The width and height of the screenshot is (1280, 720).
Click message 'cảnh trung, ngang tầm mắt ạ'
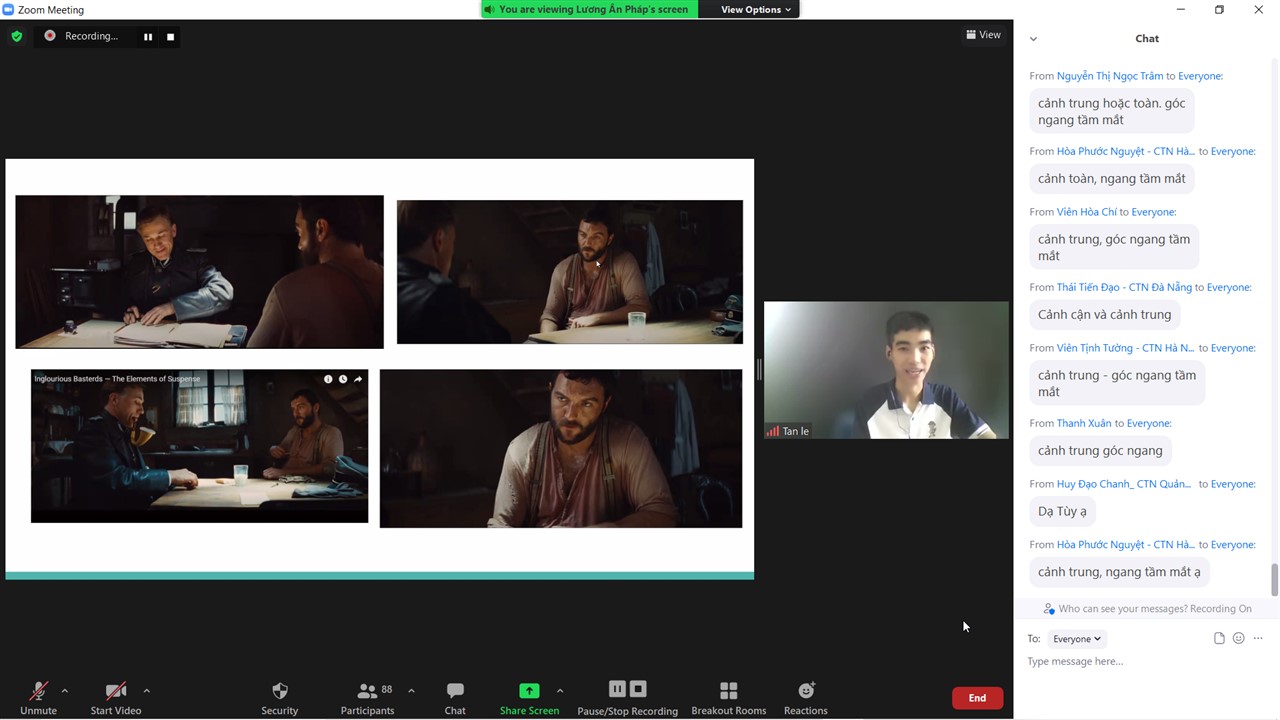pos(1119,572)
